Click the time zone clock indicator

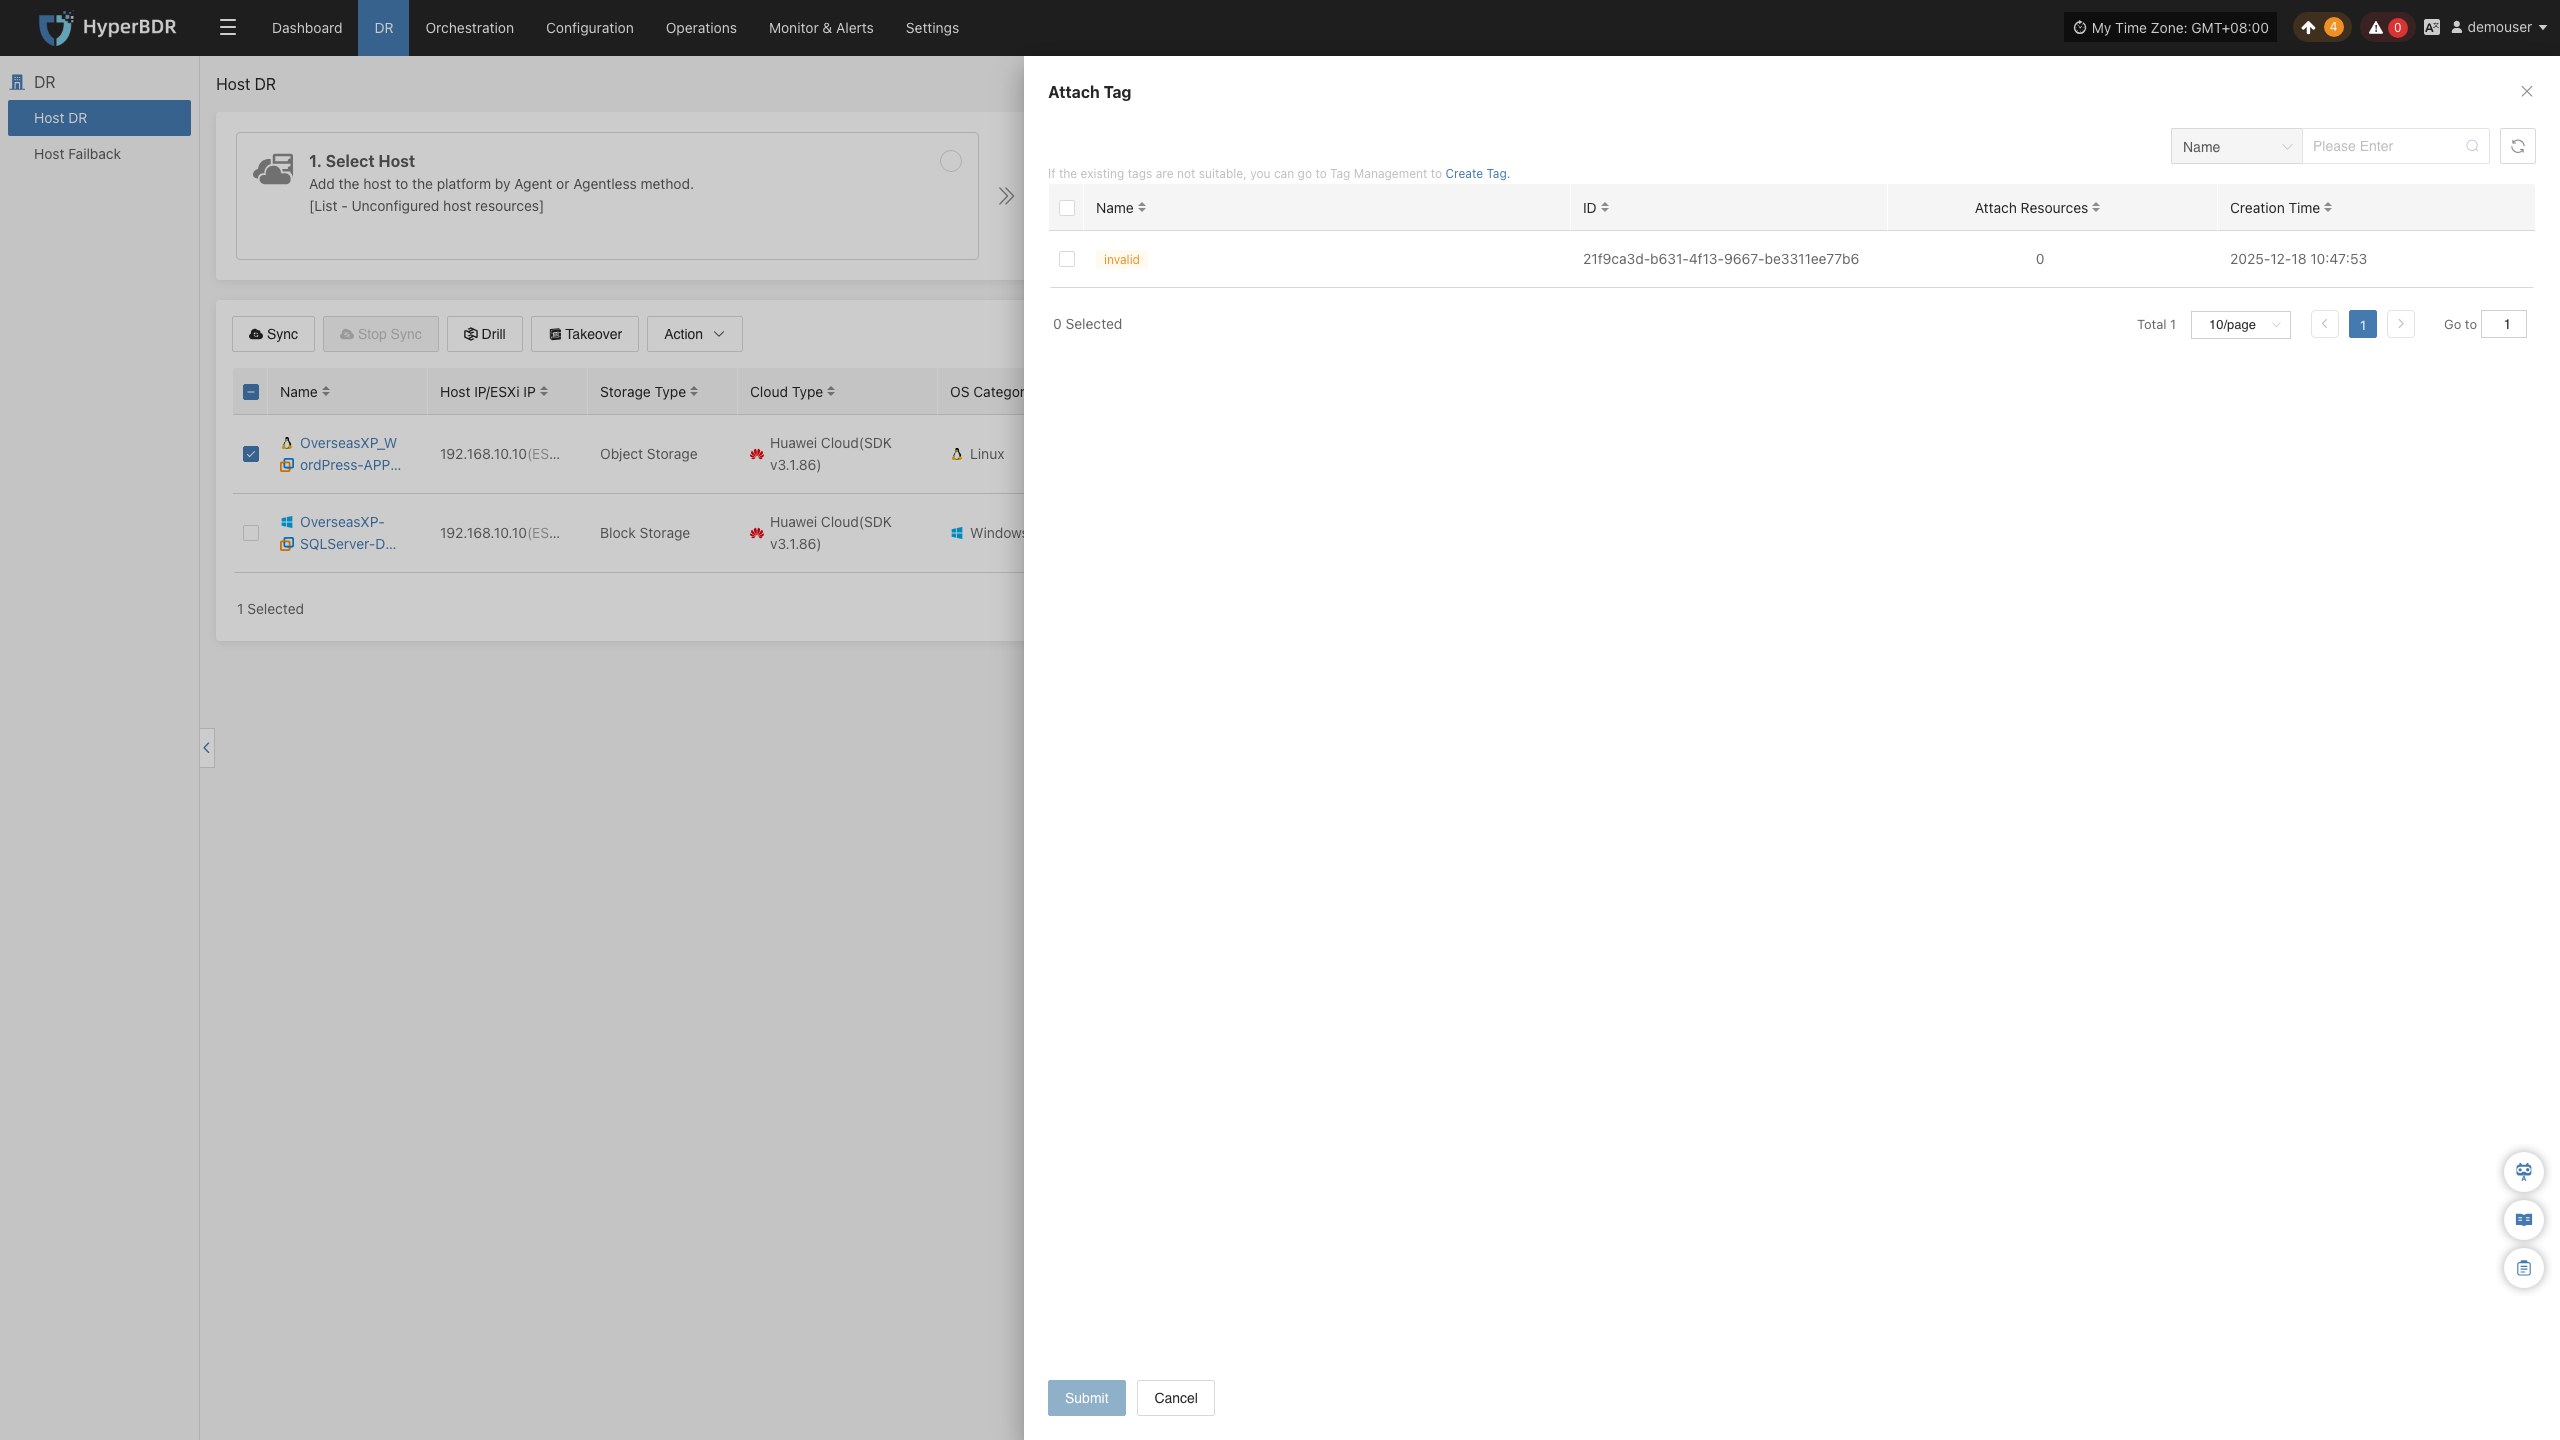[2170, 28]
